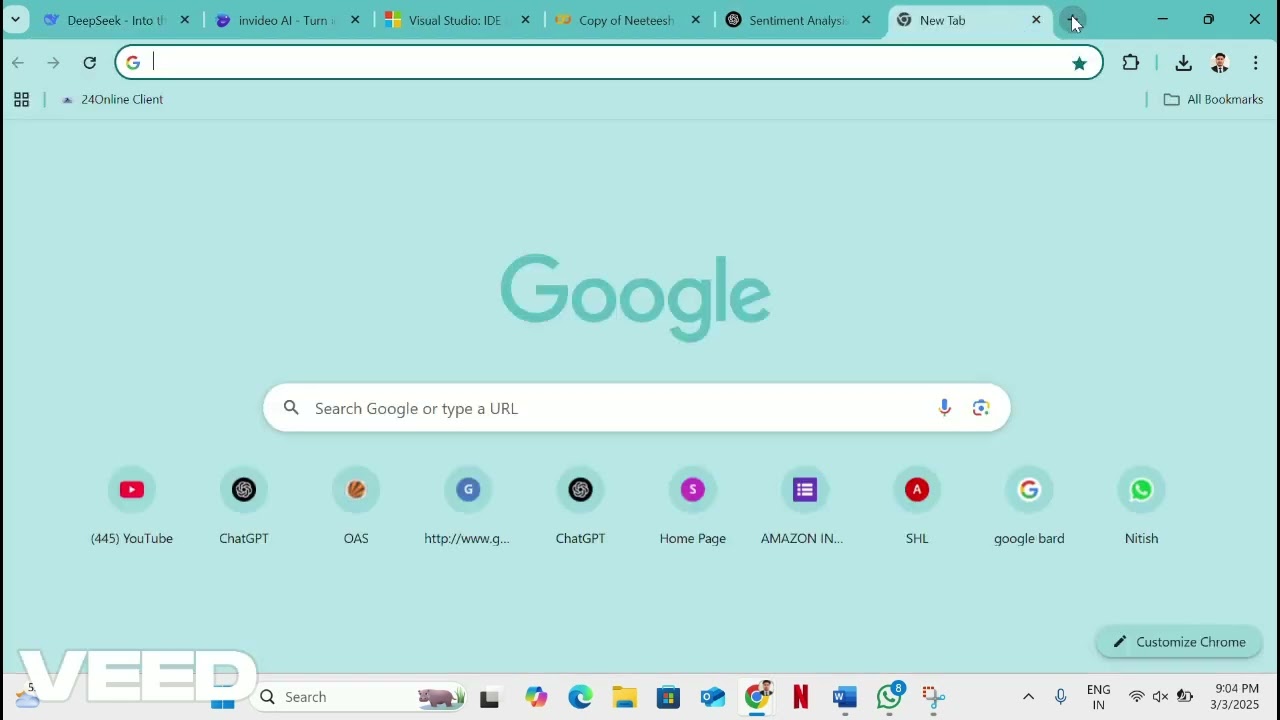This screenshot has height=720, width=1280.
Task: Click the address bar field
Action: (609, 63)
